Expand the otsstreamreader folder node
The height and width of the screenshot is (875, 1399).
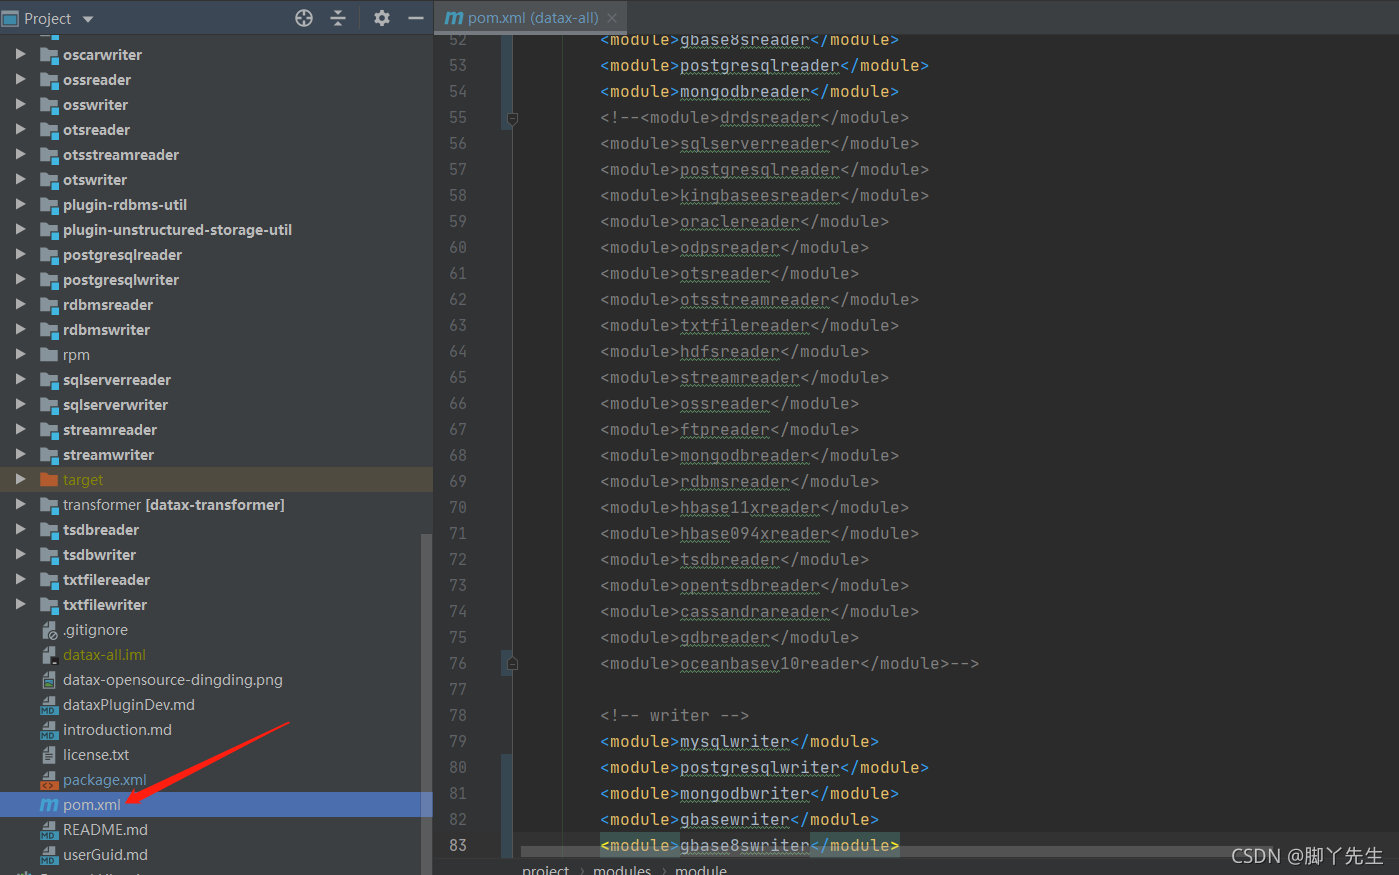[x=20, y=154]
